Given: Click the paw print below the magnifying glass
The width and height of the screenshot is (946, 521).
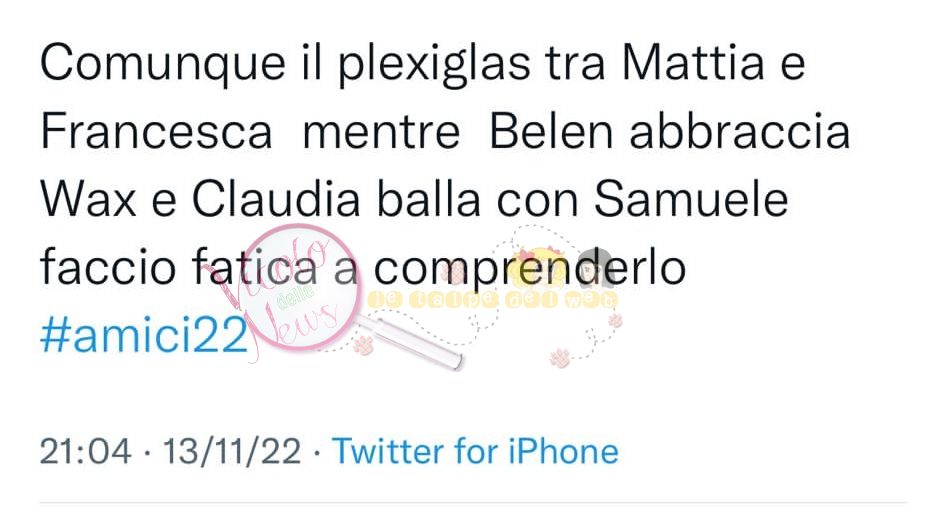Looking at the screenshot, I should point(363,346).
